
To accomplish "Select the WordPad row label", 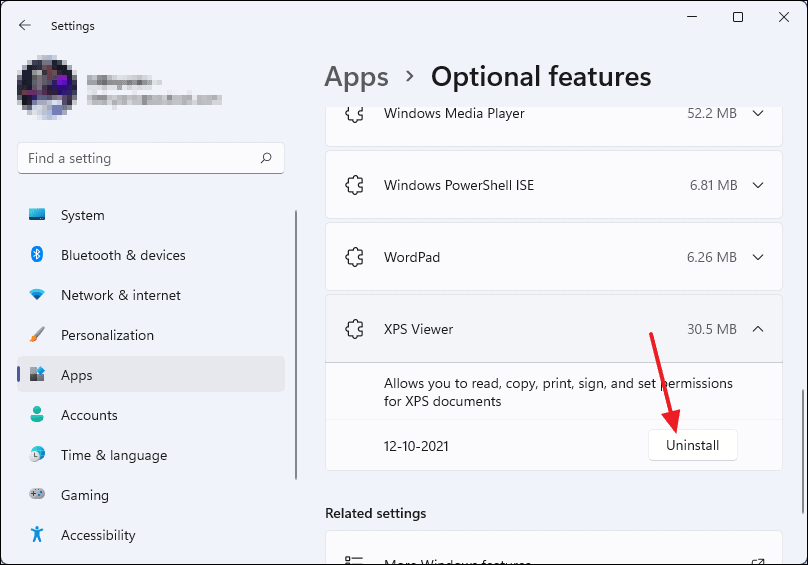I will tap(412, 257).
